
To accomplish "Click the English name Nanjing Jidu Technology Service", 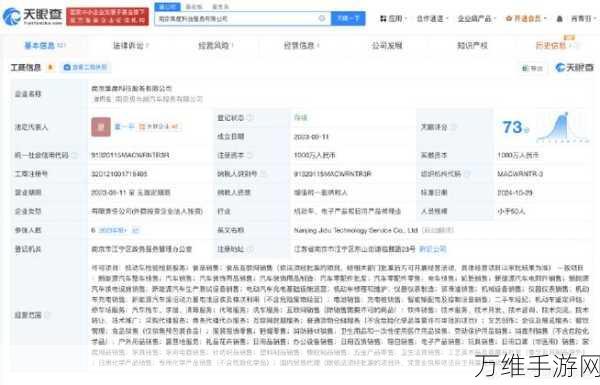I will pyautogui.click(x=355, y=230).
